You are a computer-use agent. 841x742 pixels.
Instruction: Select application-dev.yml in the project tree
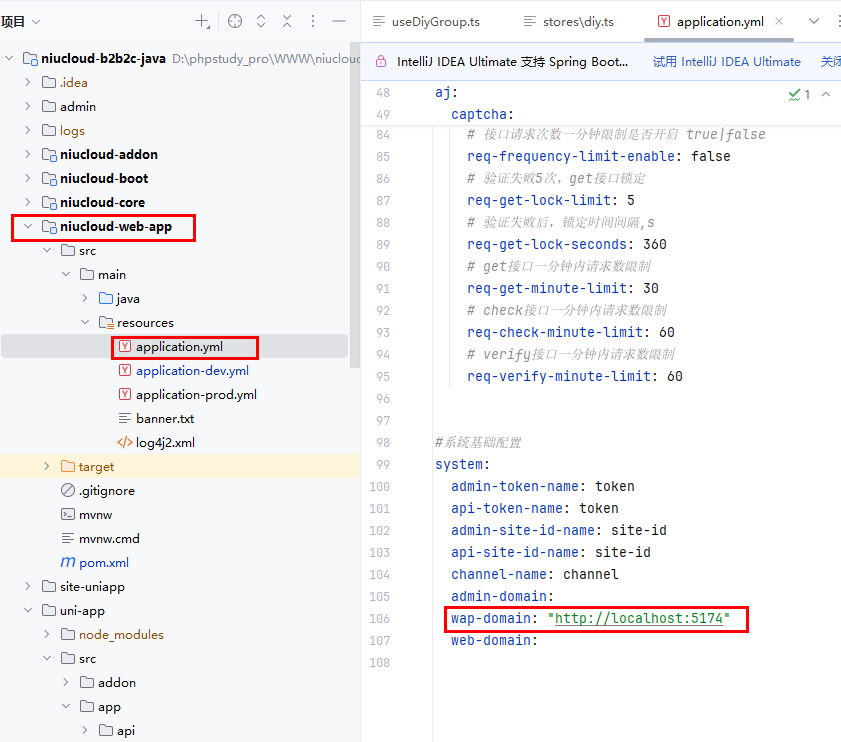(192, 371)
